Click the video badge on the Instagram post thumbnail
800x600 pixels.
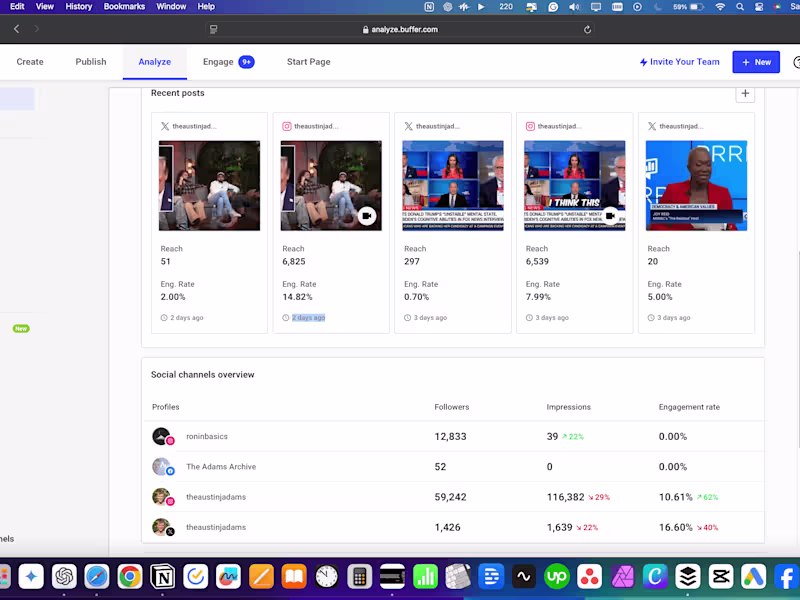(367, 215)
